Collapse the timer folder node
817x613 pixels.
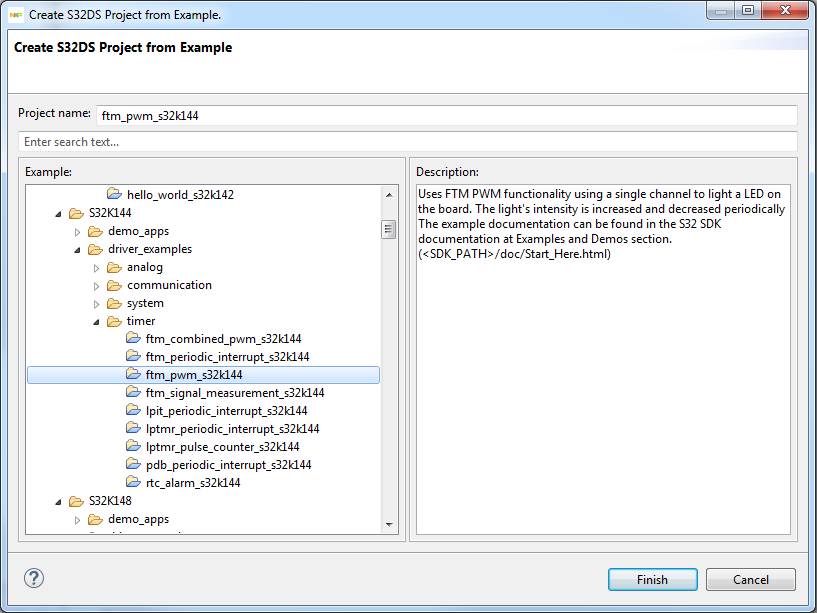coord(96,322)
